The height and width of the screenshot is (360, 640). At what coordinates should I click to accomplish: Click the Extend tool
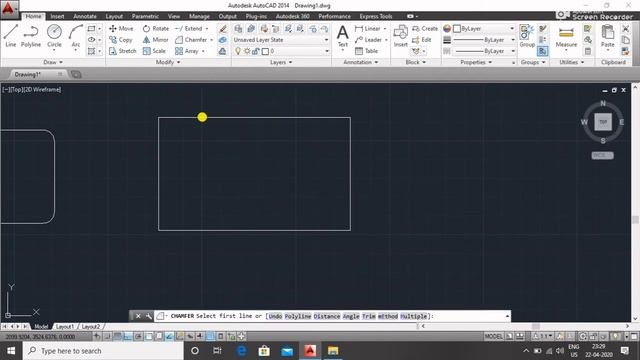coord(189,29)
